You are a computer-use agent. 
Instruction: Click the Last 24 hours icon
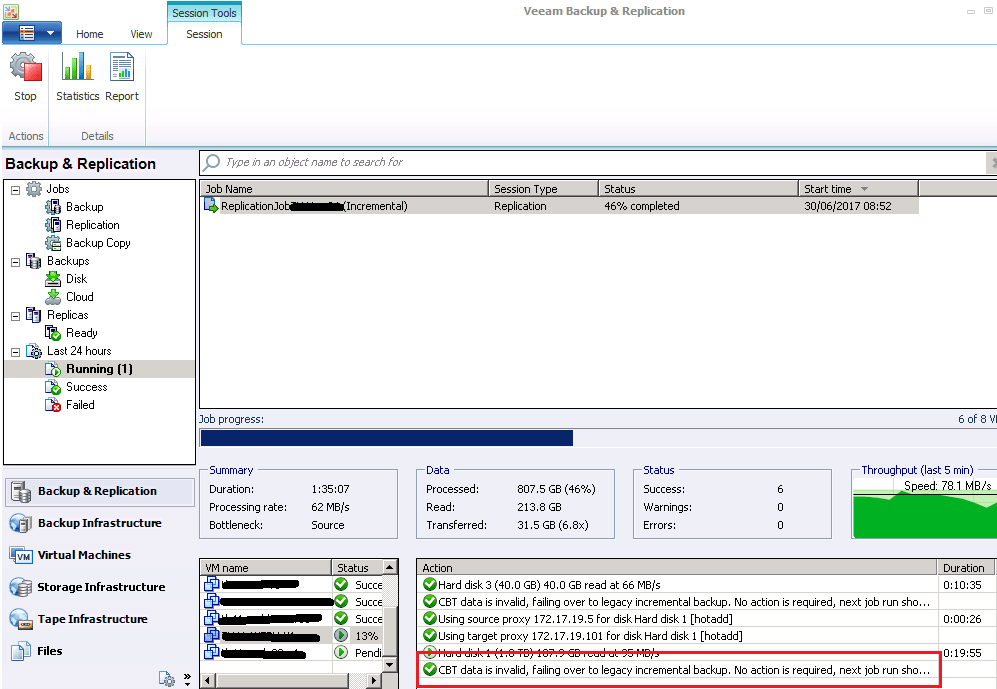(x=34, y=351)
